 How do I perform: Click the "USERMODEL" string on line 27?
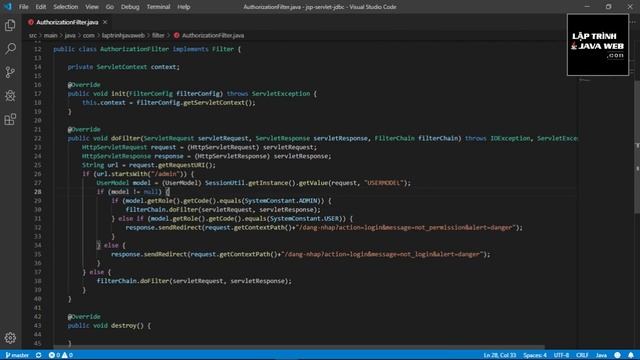(384, 183)
